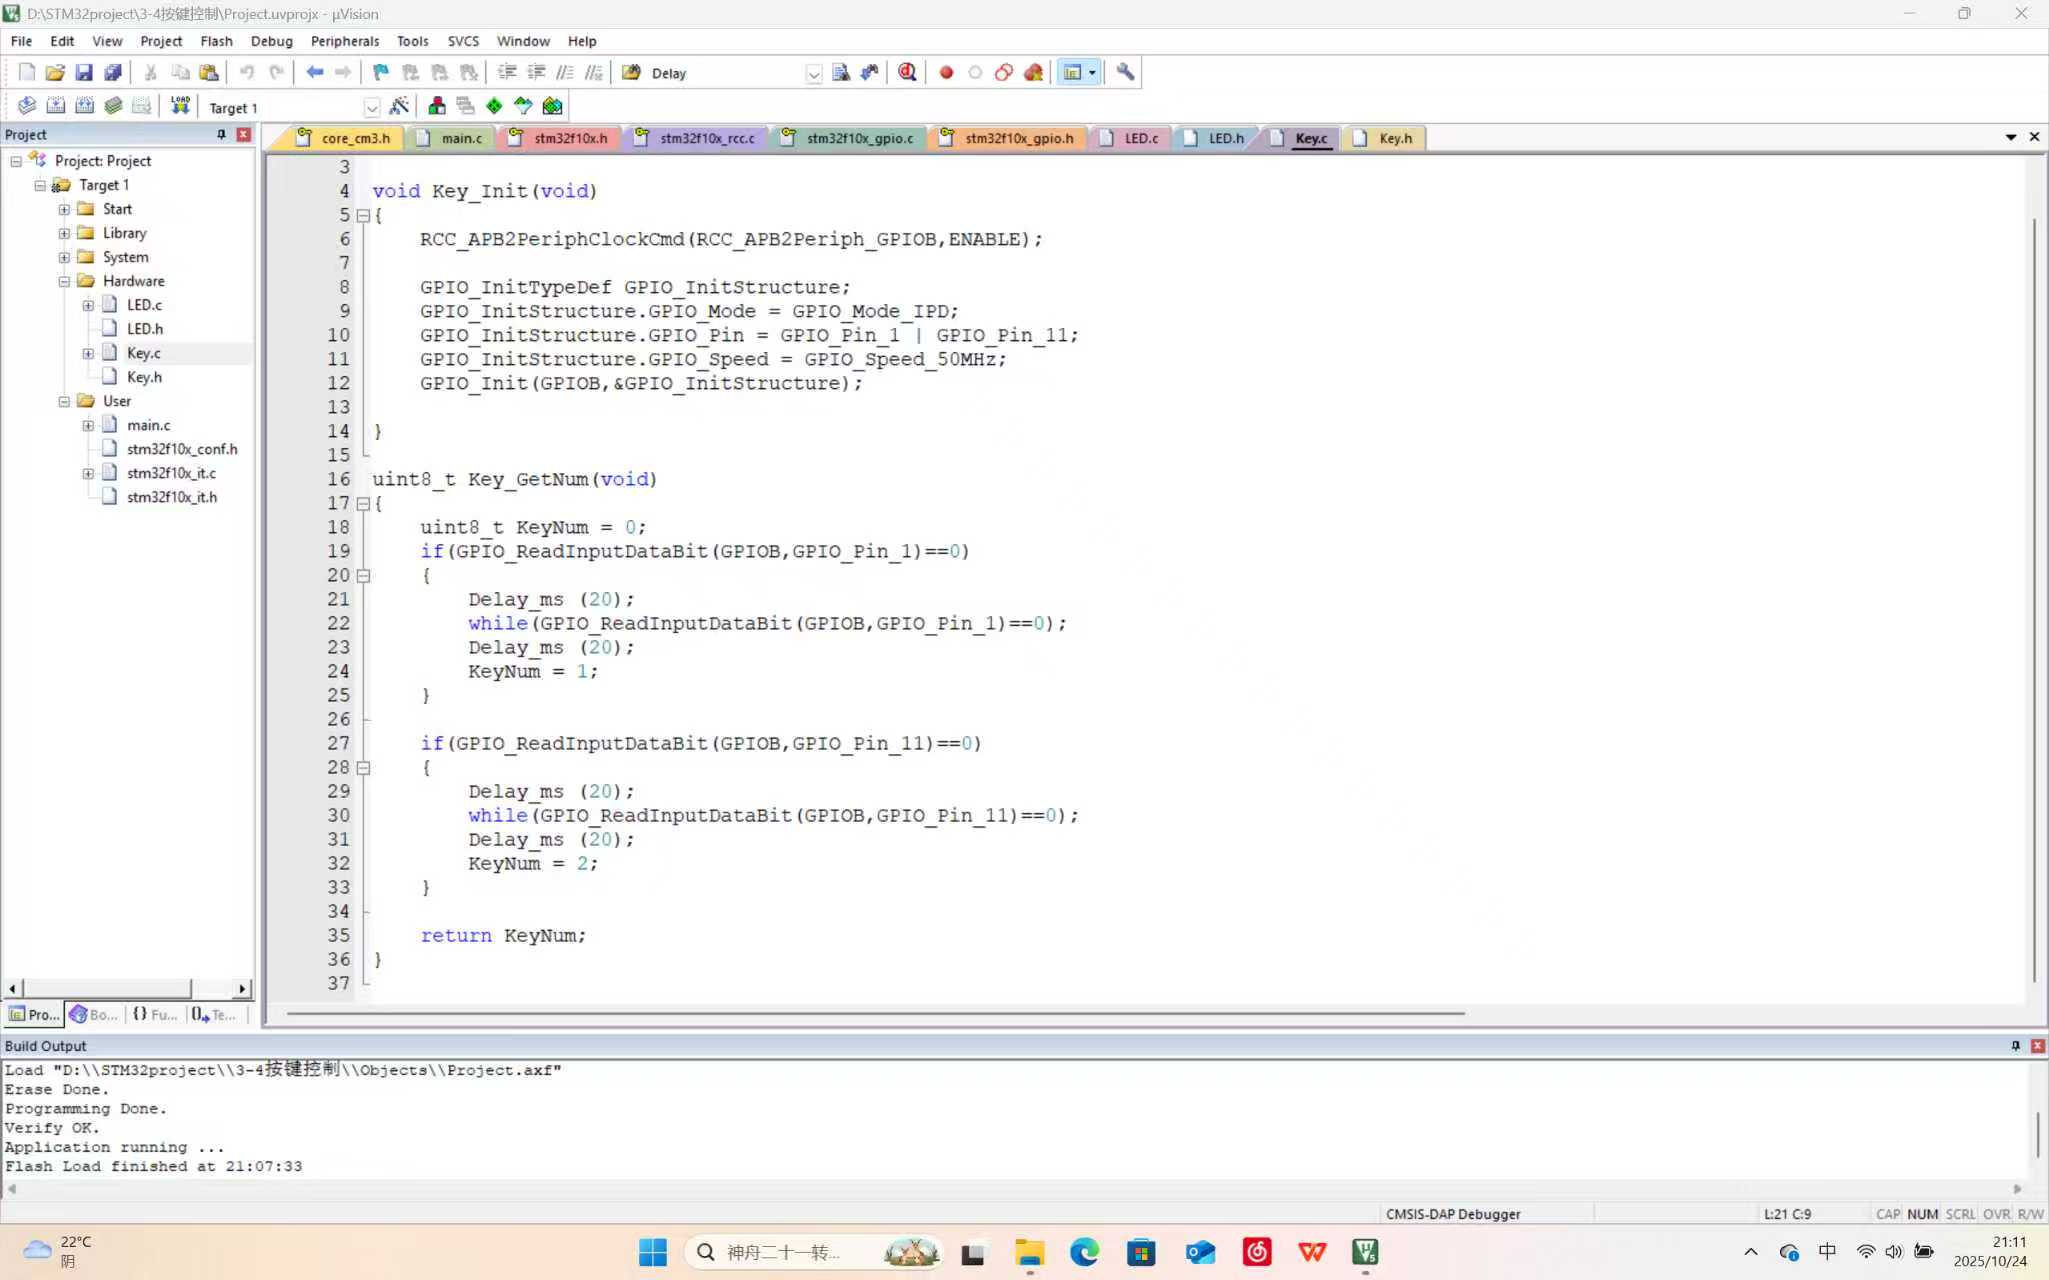The image size is (2049, 1280).
Task: Open Options for Target wand icon
Action: point(399,106)
